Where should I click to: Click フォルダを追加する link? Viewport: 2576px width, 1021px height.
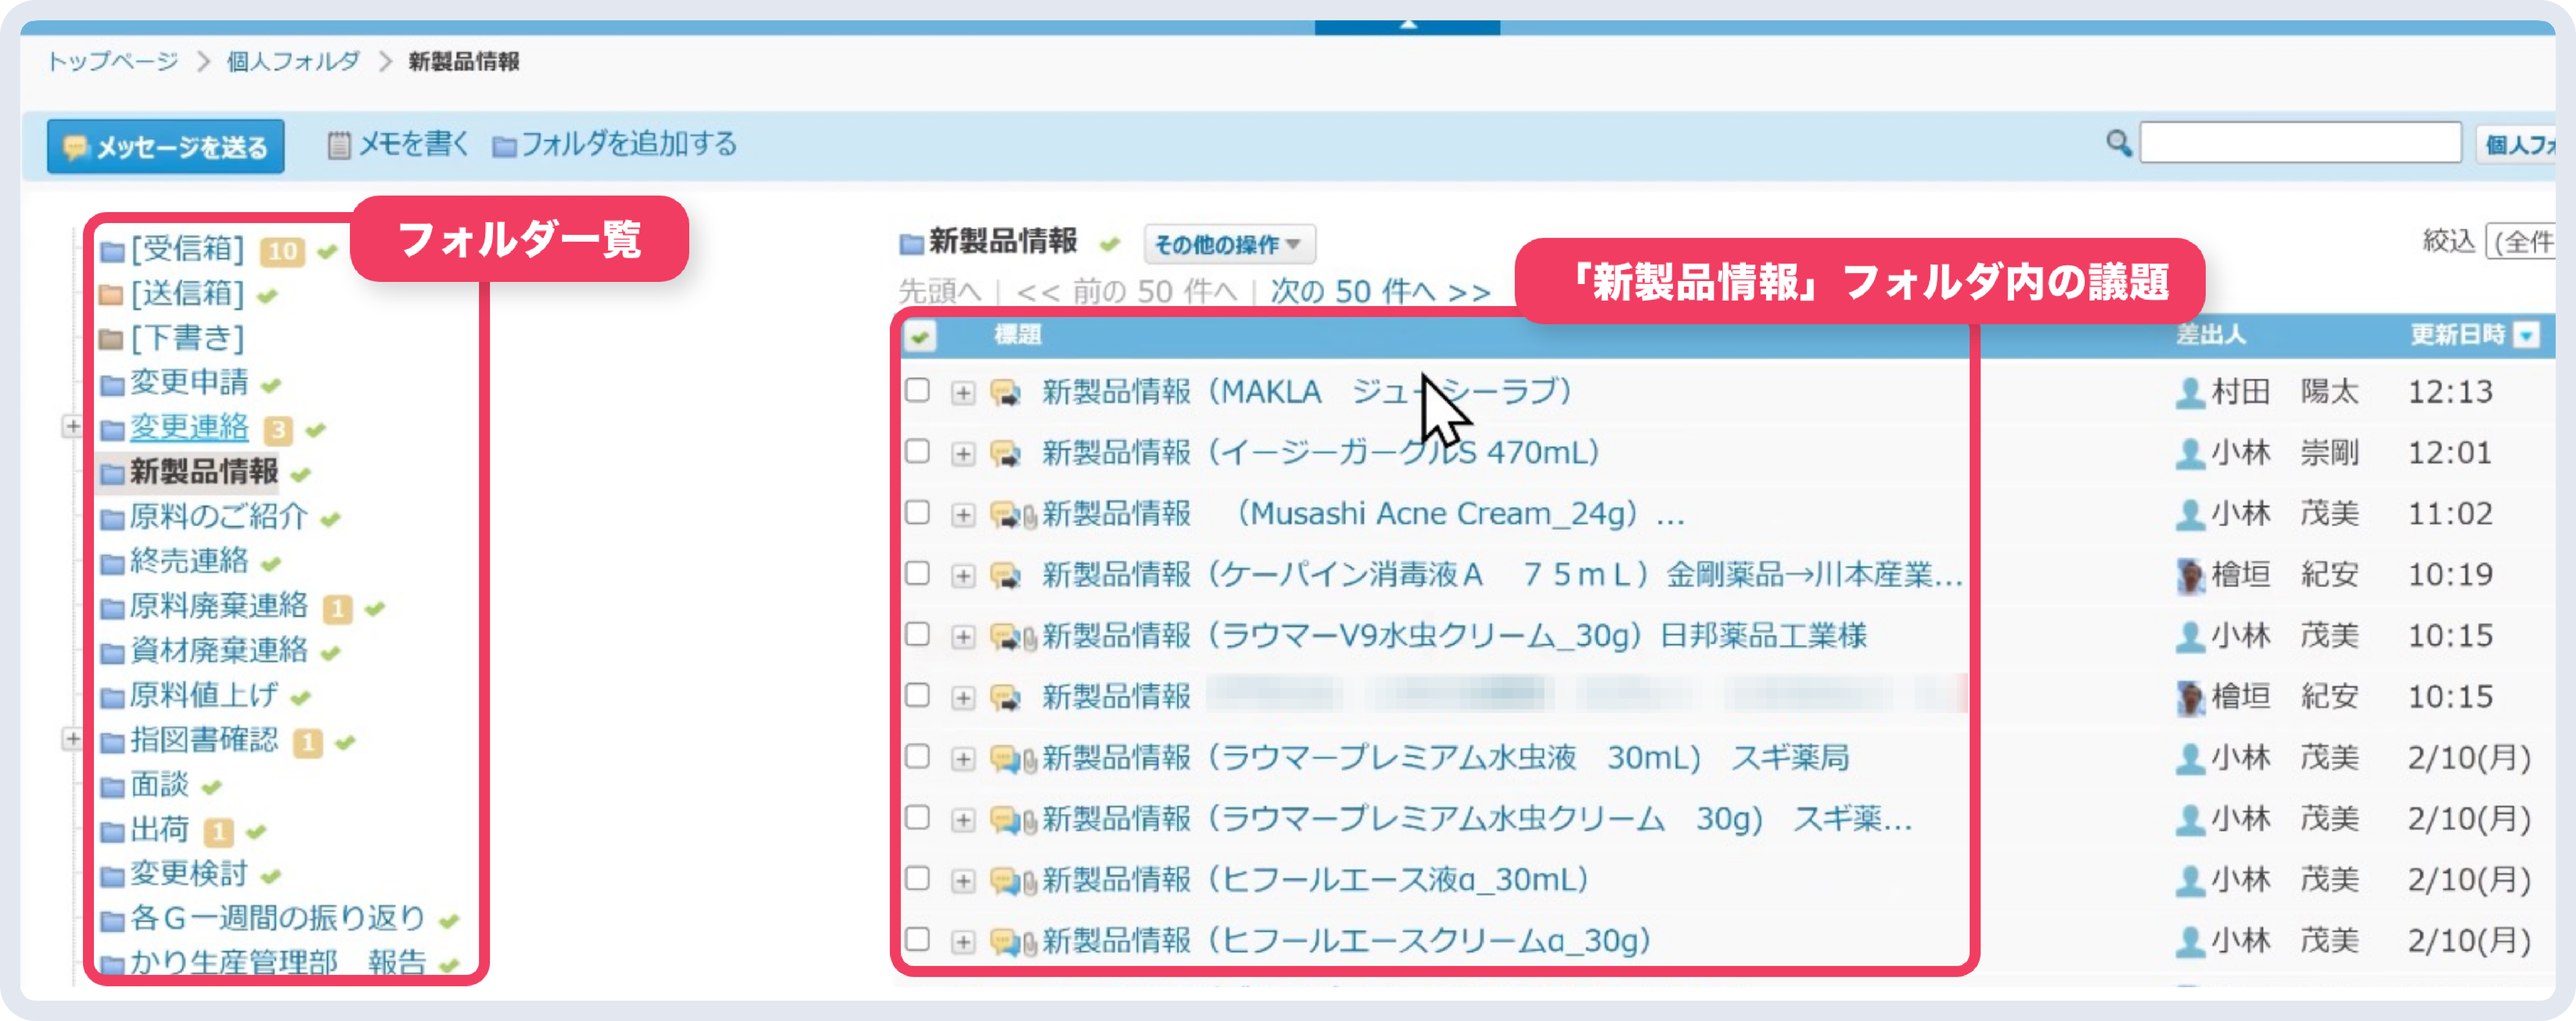point(629,144)
